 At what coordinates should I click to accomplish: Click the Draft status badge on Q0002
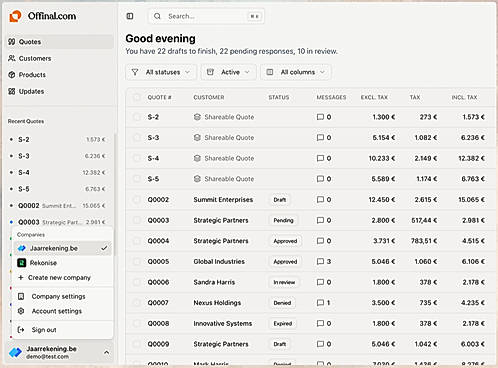tap(279, 200)
